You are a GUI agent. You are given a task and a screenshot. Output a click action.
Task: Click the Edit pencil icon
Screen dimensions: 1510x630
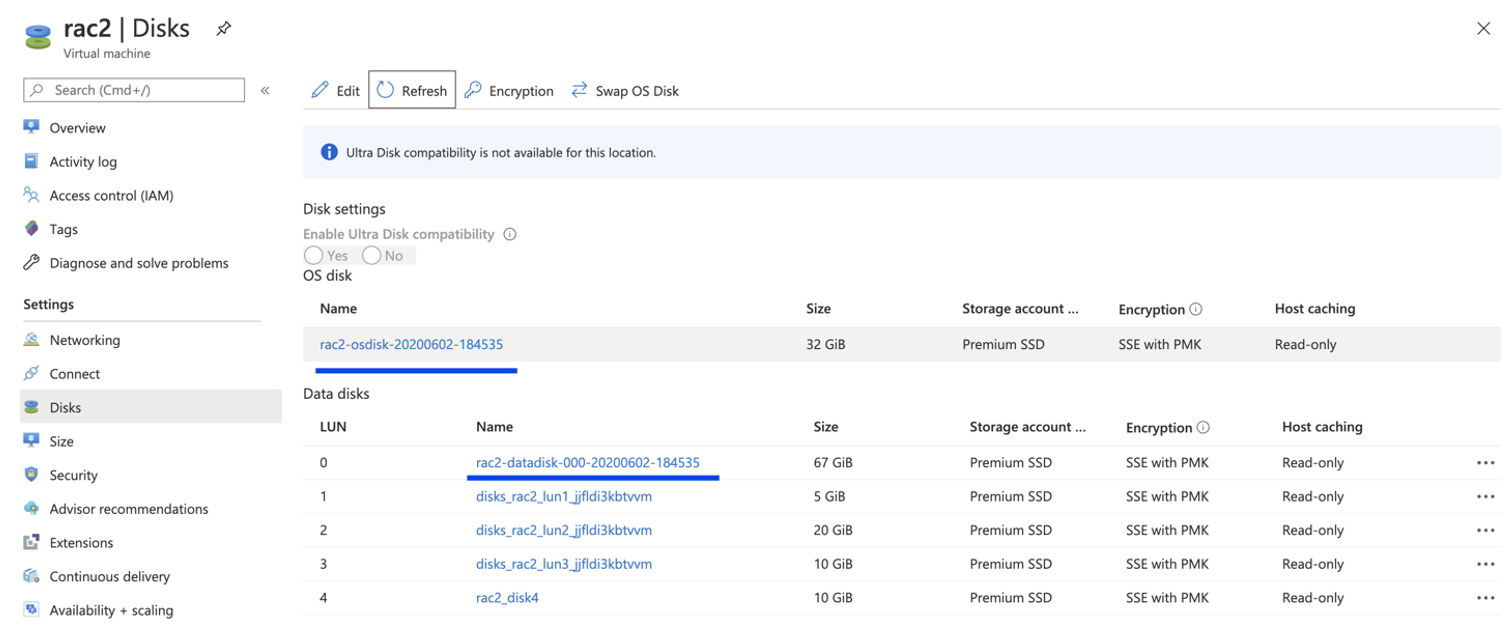pyautogui.click(x=320, y=90)
